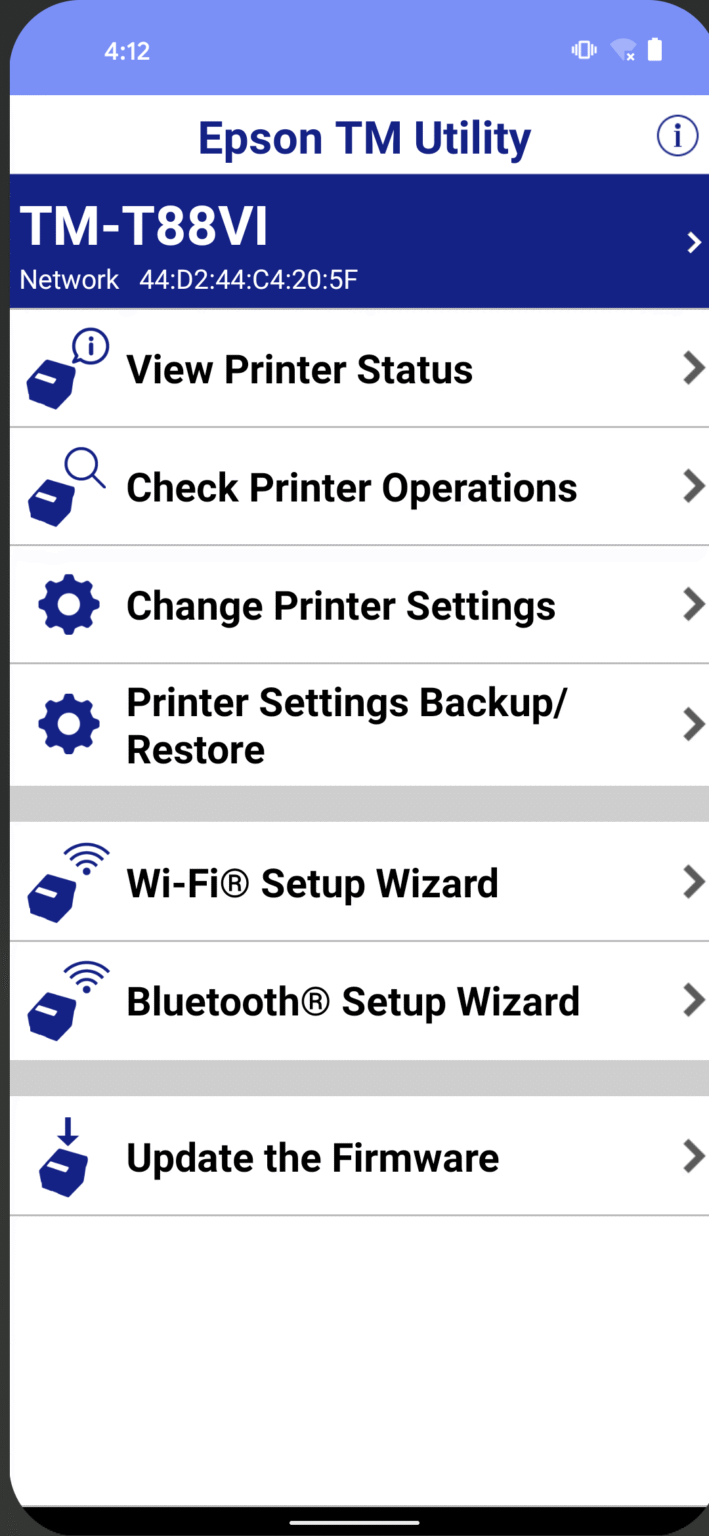Select the Bluetooth Setup Wizard printer icon

pyautogui.click(x=62, y=1000)
